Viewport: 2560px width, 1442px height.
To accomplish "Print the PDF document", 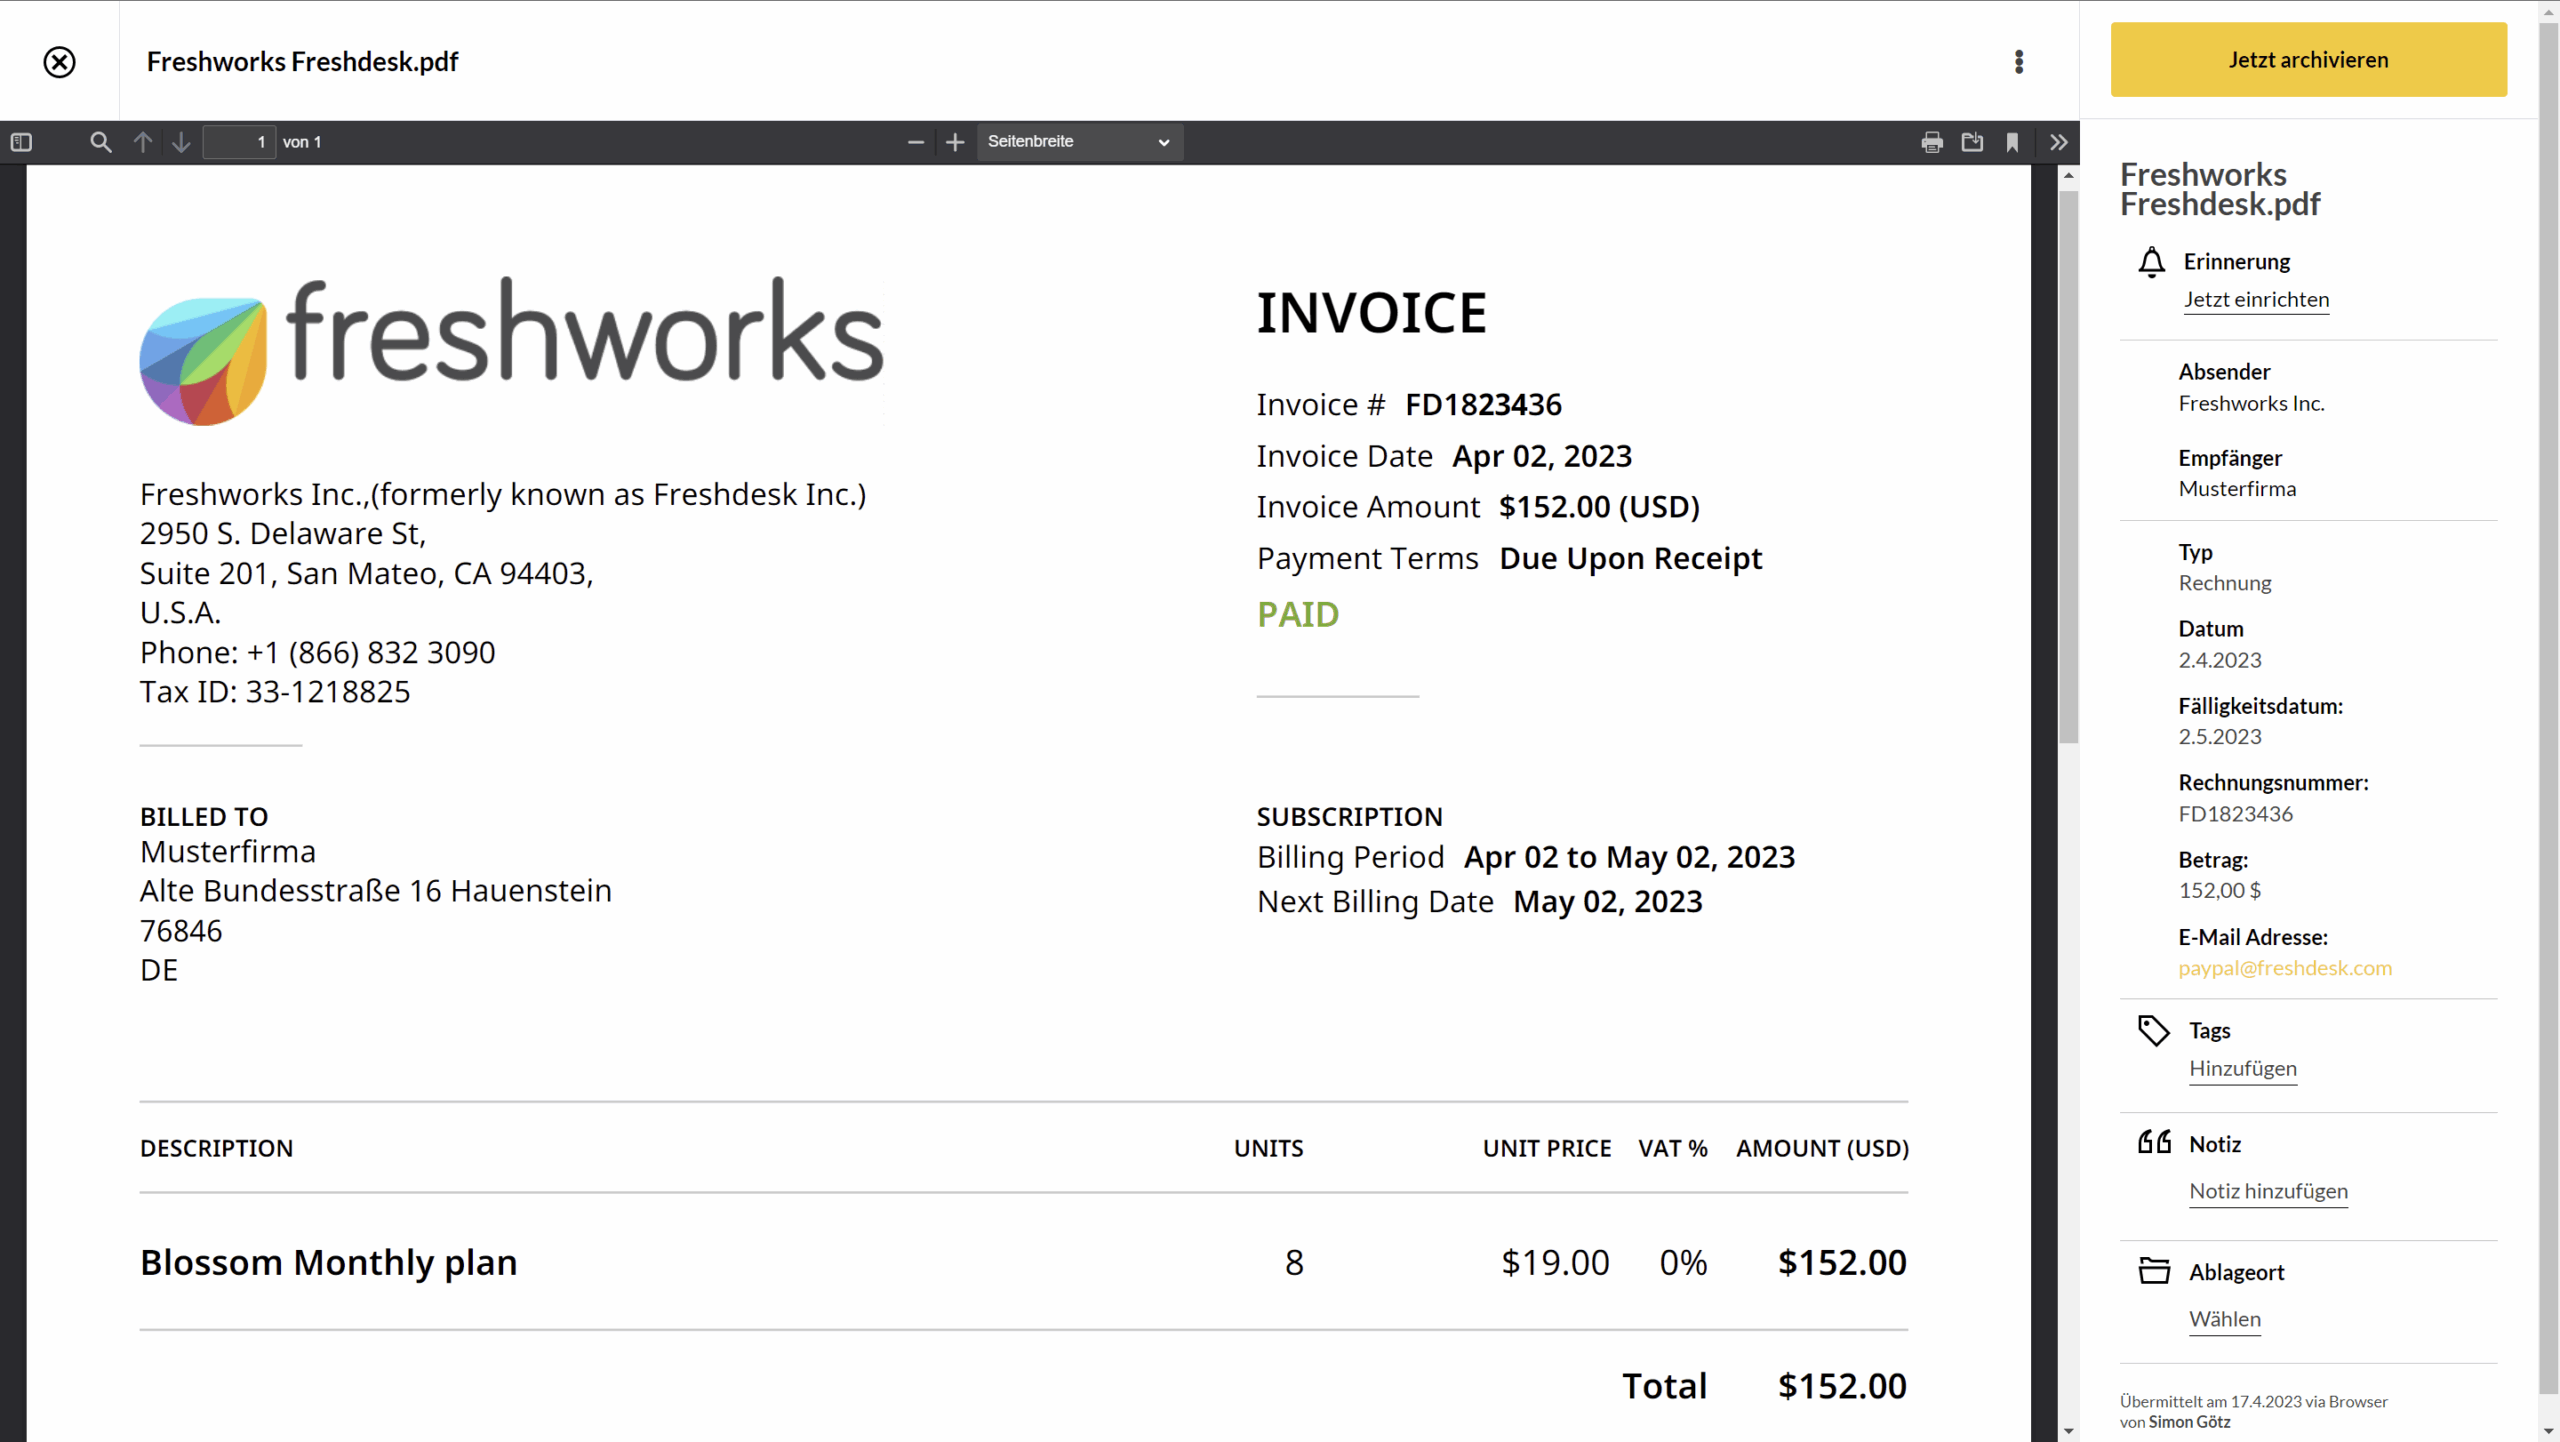I will (x=1932, y=142).
